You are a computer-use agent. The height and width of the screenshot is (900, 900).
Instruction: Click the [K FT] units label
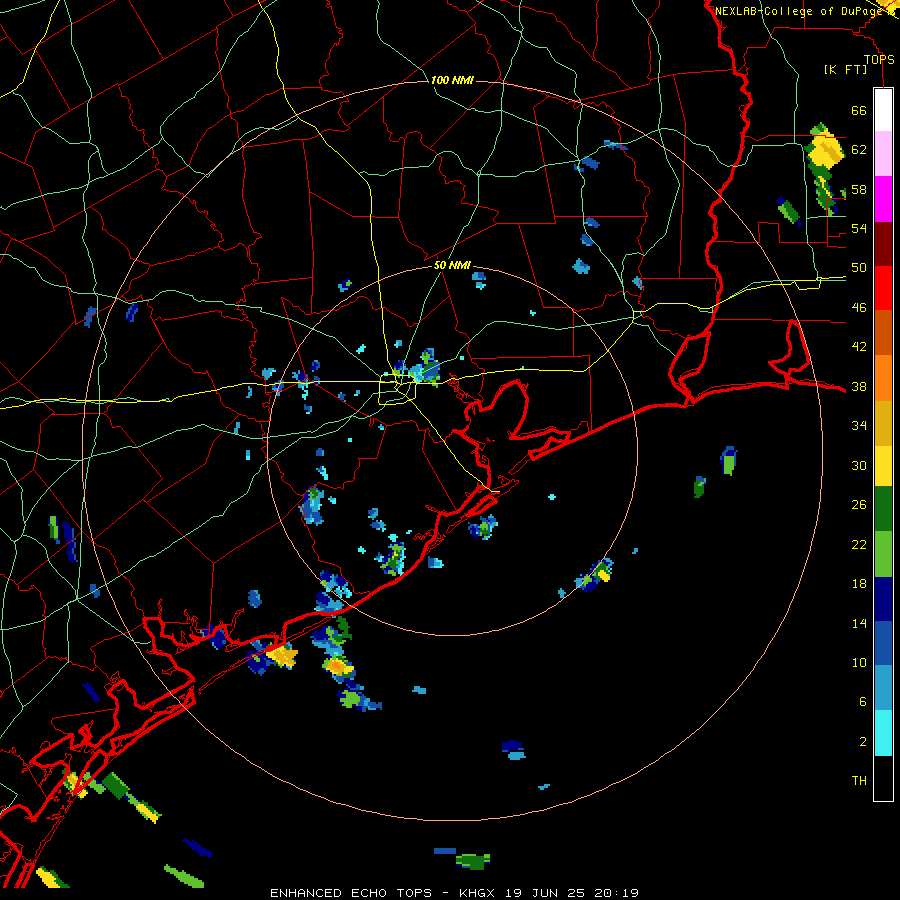[x=845, y=70]
